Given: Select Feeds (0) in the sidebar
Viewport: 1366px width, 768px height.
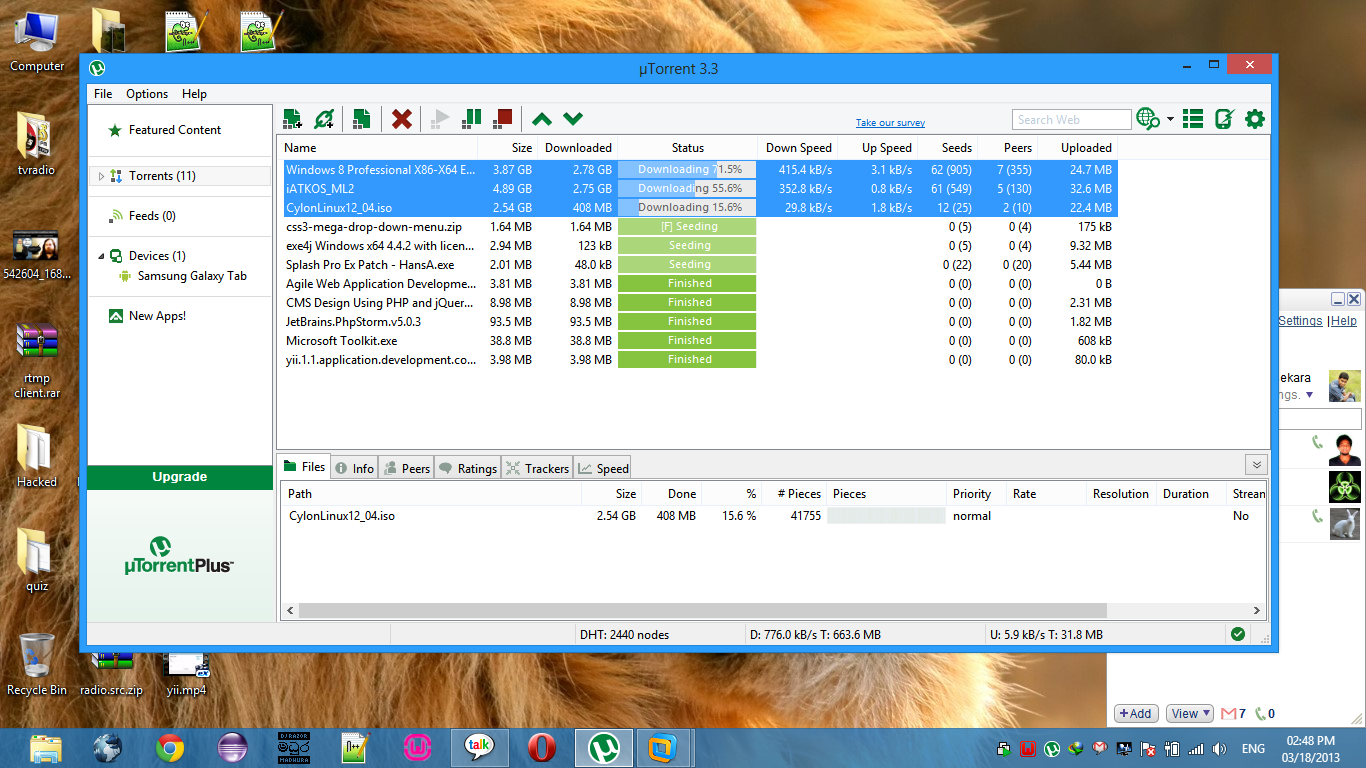Looking at the screenshot, I should (x=152, y=216).
